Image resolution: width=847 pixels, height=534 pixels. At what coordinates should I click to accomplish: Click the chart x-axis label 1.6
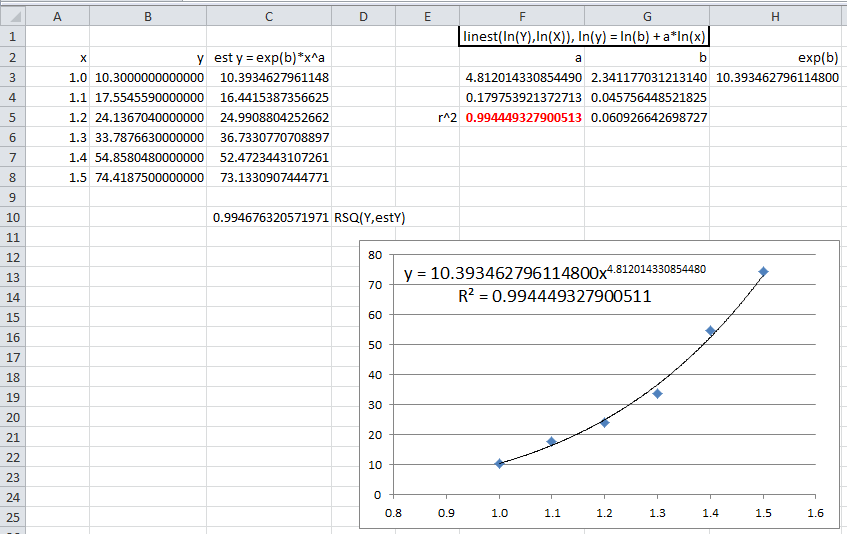point(815,513)
